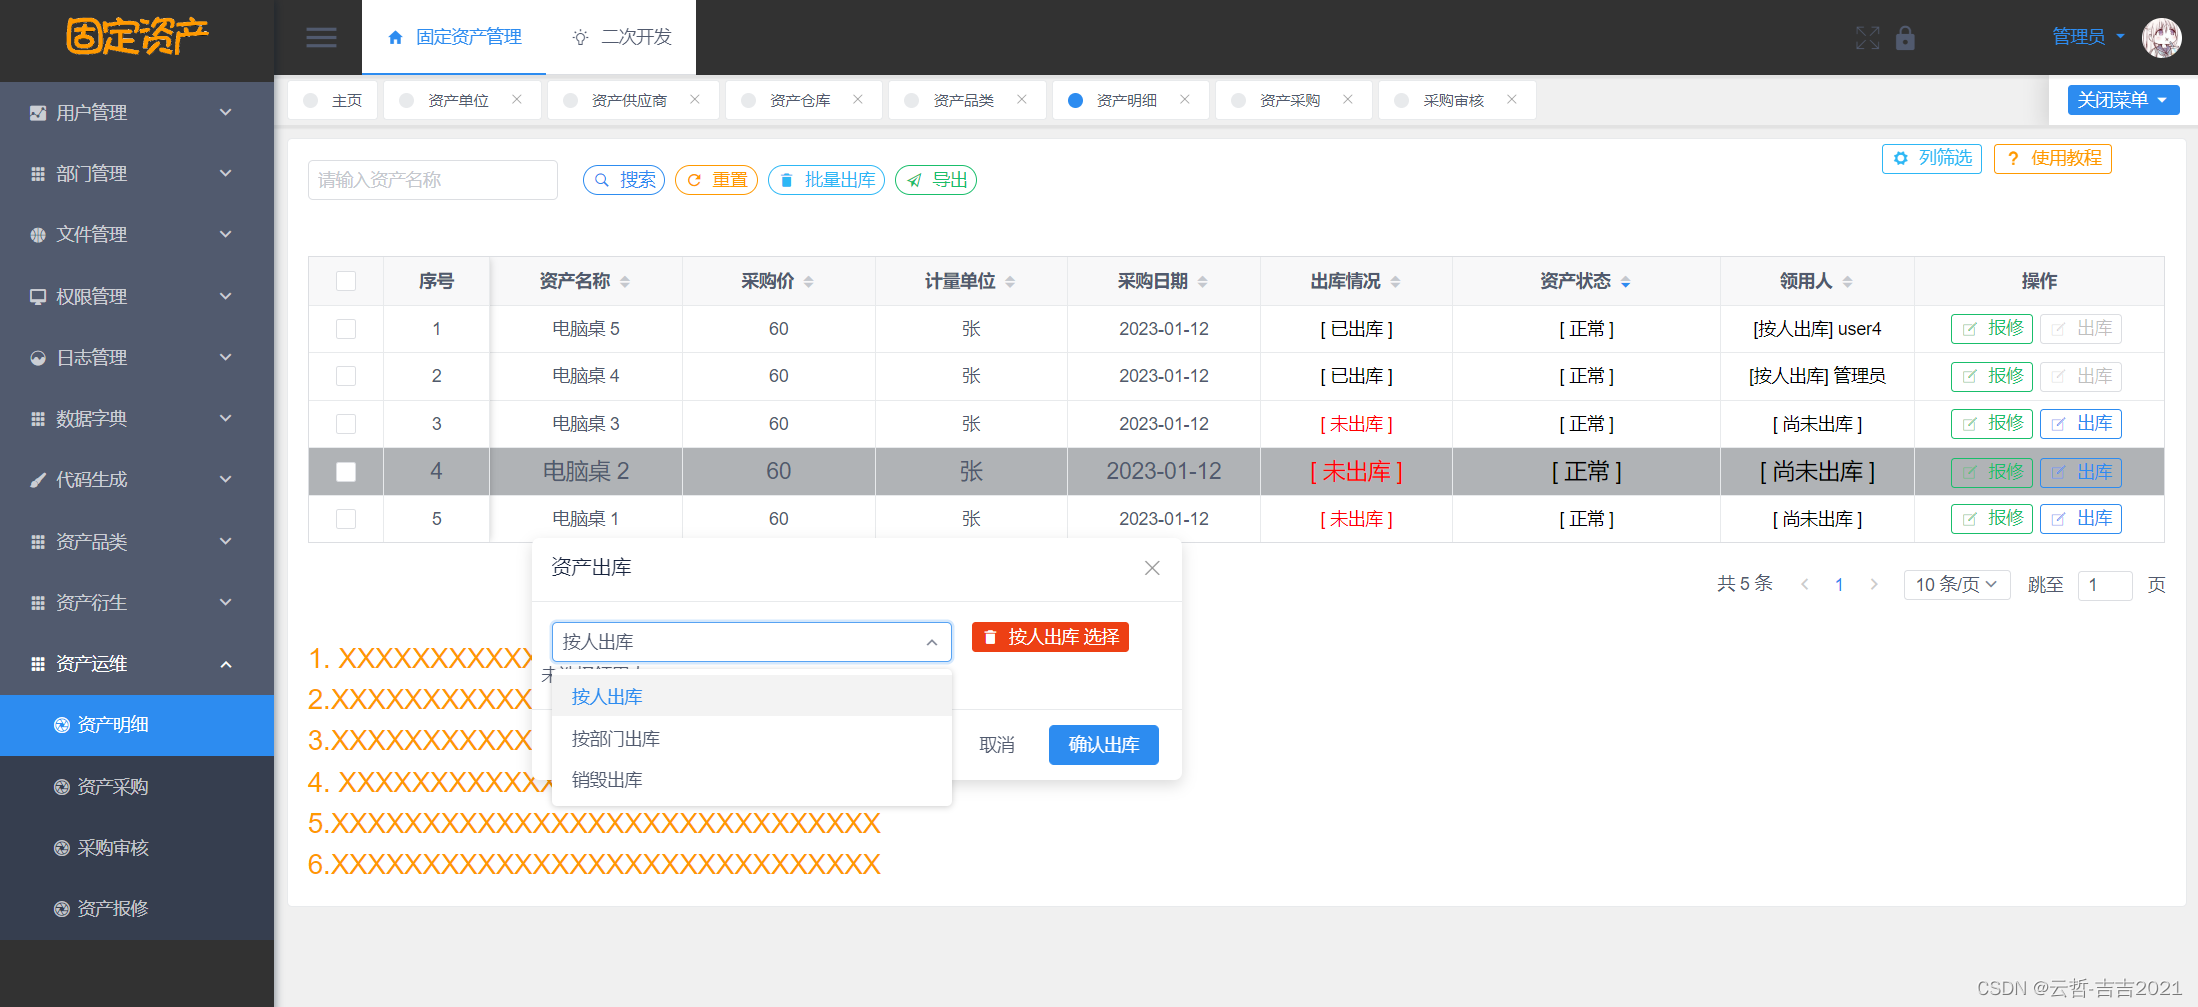Close the 采购审核 tab with its X
The width and height of the screenshot is (2198, 1007).
pyautogui.click(x=1512, y=99)
